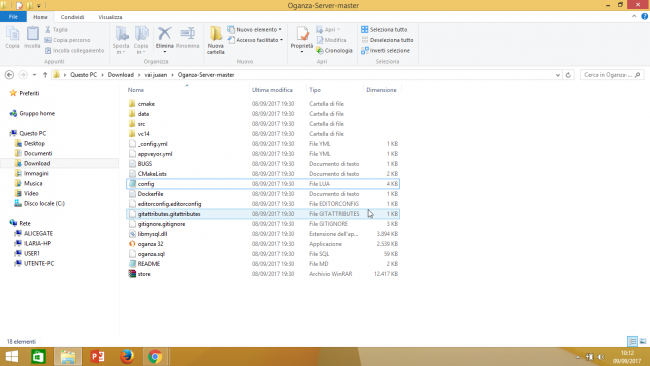Open the Help question mark icon

(645, 17)
